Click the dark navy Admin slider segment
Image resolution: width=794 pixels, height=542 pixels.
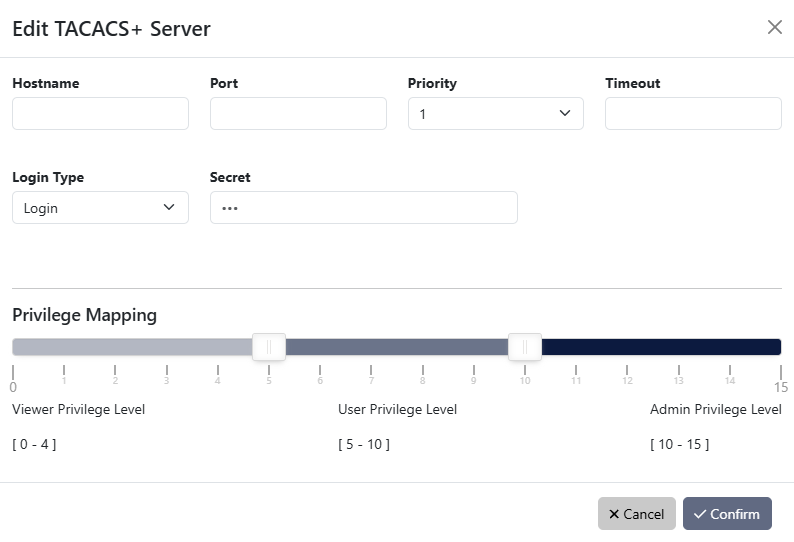coord(660,347)
